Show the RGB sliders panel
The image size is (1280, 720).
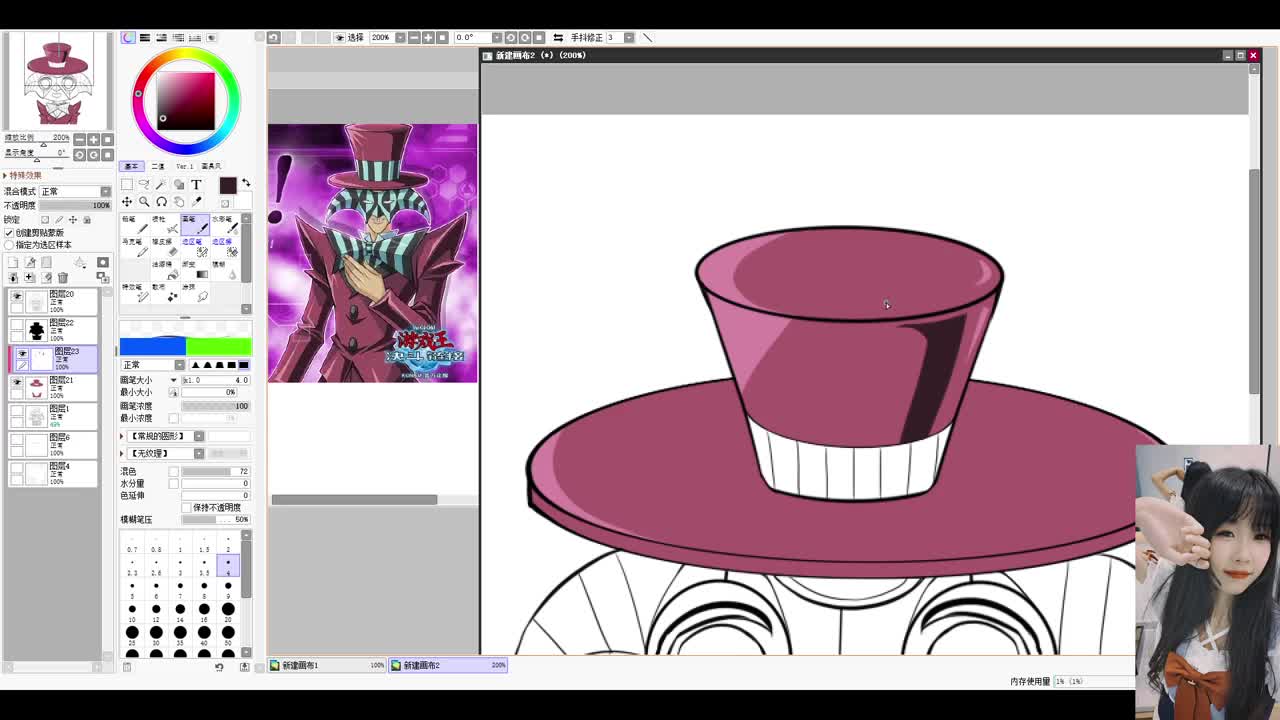pyautogui.click(x=145, y=37)
